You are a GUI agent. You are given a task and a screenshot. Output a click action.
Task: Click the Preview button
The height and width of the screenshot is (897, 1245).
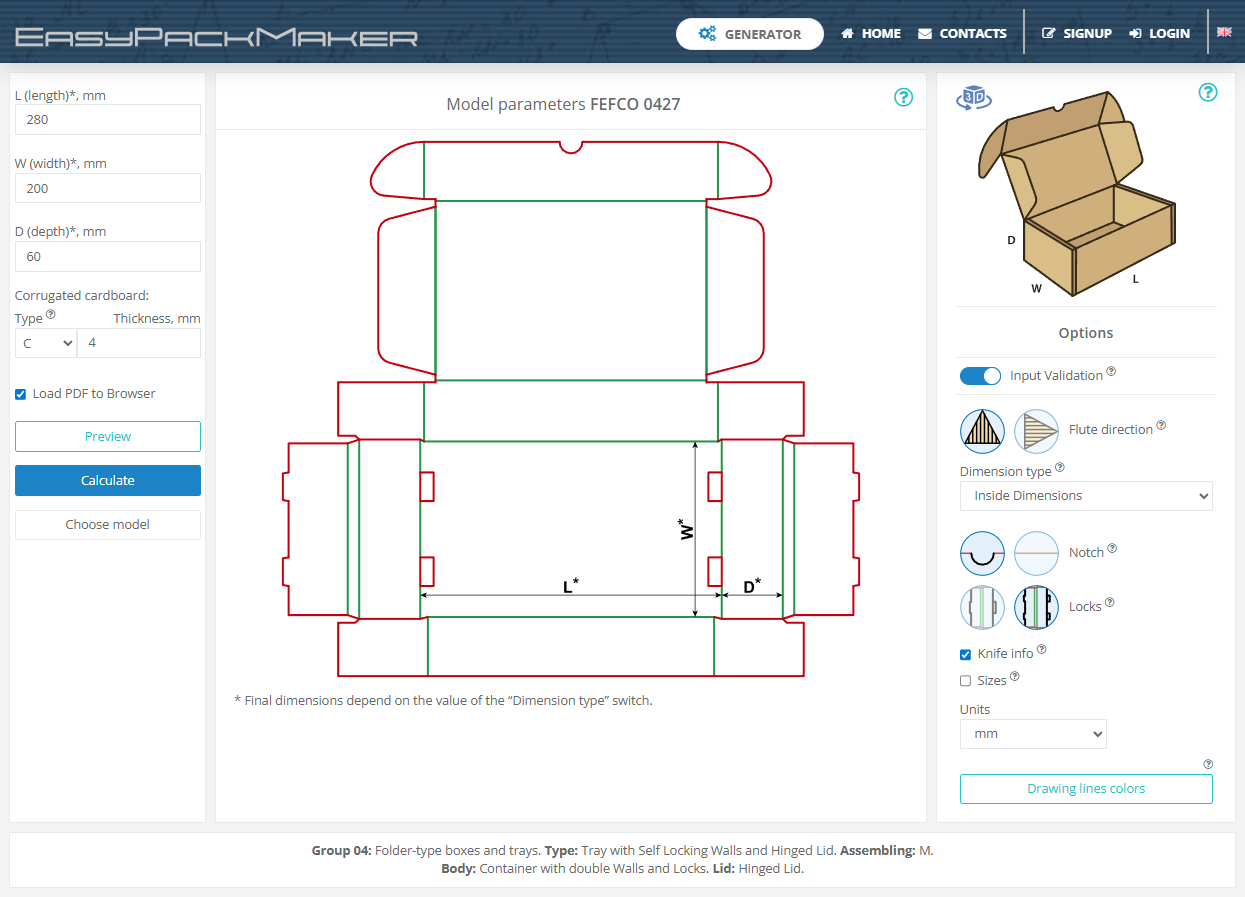[x=108, y=436]
